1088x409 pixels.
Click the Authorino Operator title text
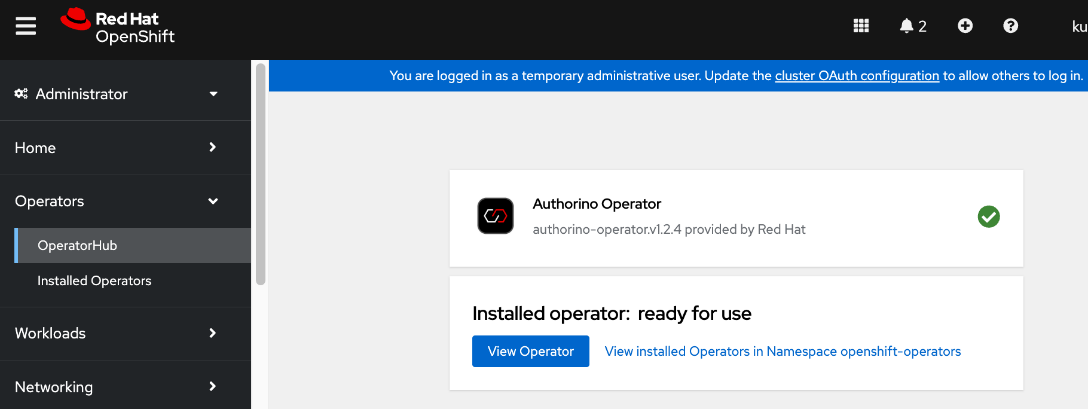[x=597, y=204]
